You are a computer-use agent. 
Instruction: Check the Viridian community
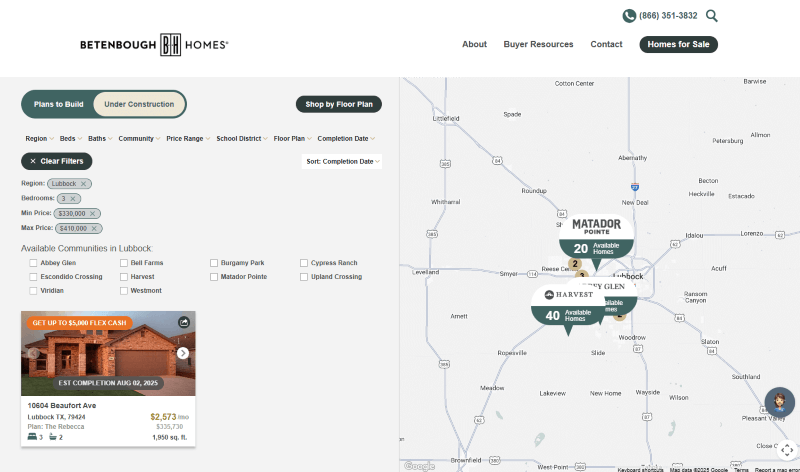coord(33,290)
